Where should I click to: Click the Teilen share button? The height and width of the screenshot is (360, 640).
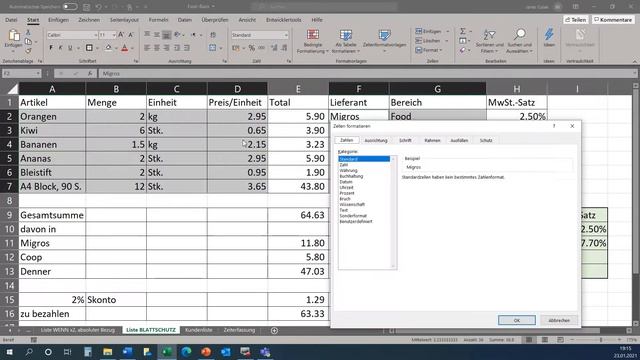point(576,20)
